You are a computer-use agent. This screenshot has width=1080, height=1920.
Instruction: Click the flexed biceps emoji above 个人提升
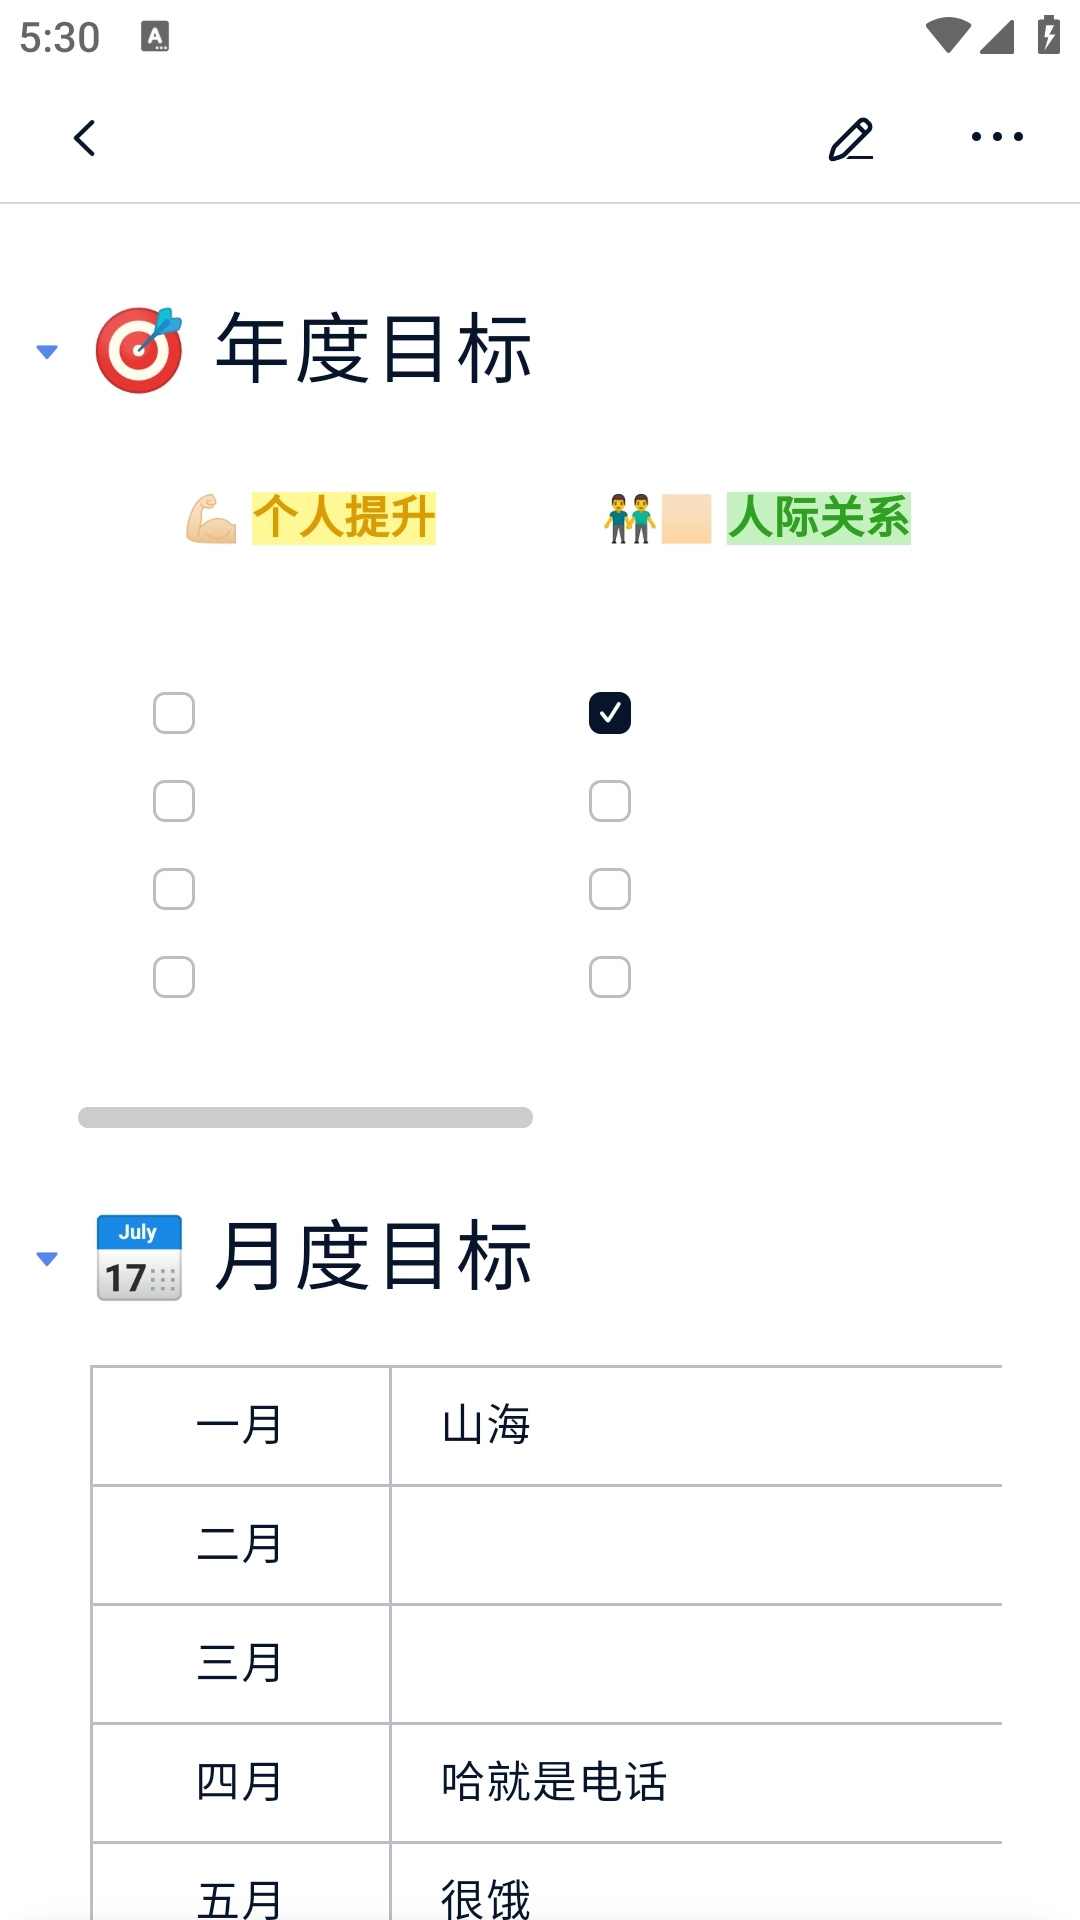coord(213,518)
